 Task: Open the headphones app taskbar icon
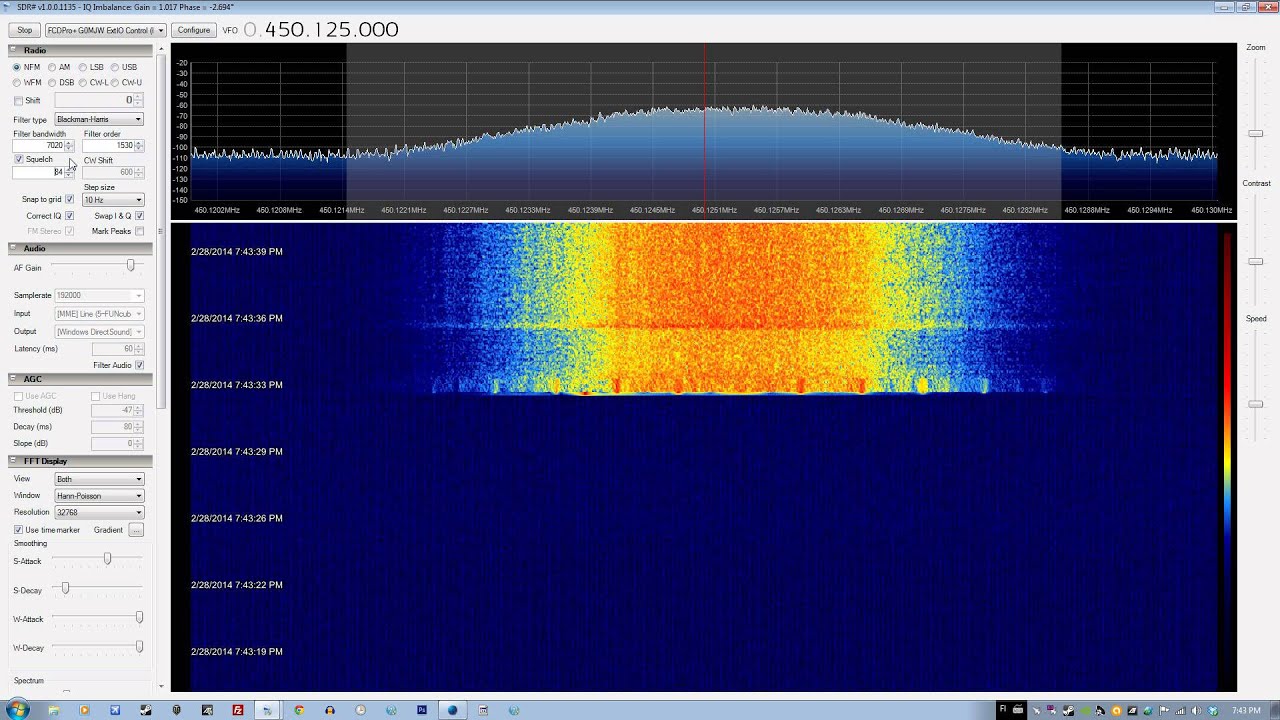329,710
